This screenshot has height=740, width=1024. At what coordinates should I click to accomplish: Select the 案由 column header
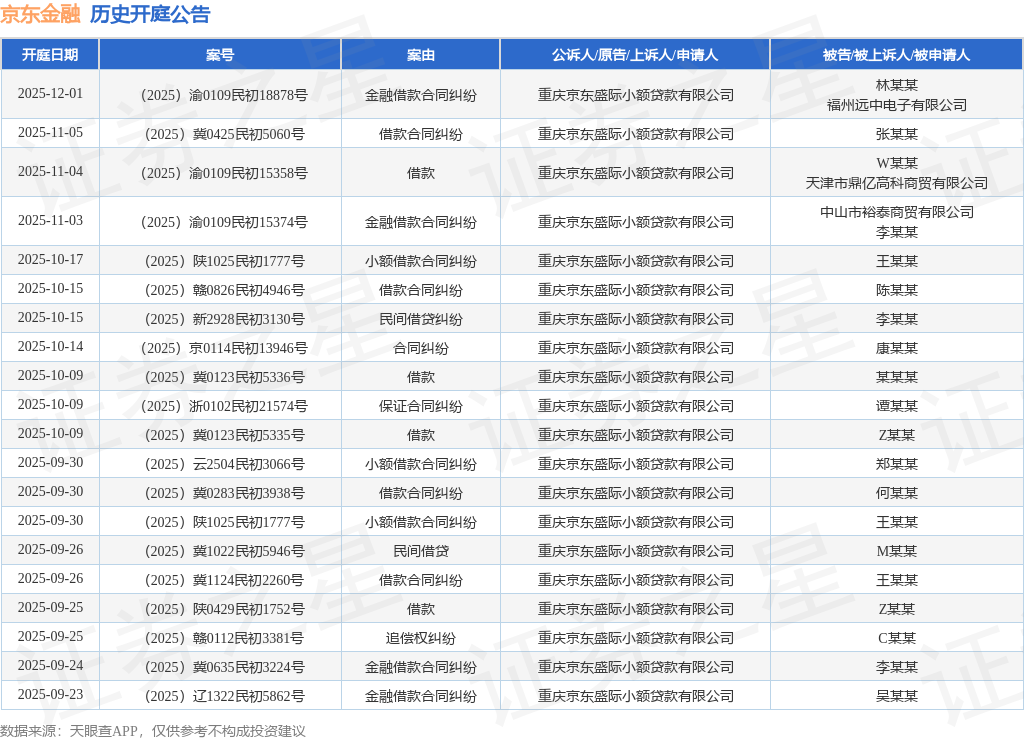pos(421,55)
